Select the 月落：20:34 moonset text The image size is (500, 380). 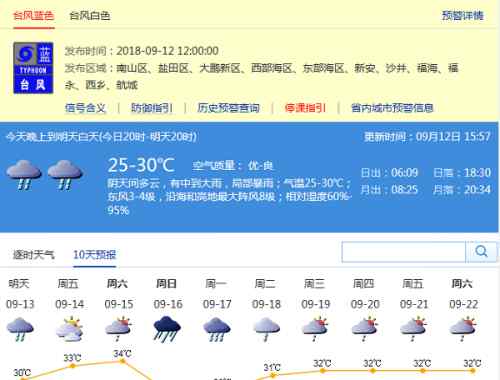(462, 190)
